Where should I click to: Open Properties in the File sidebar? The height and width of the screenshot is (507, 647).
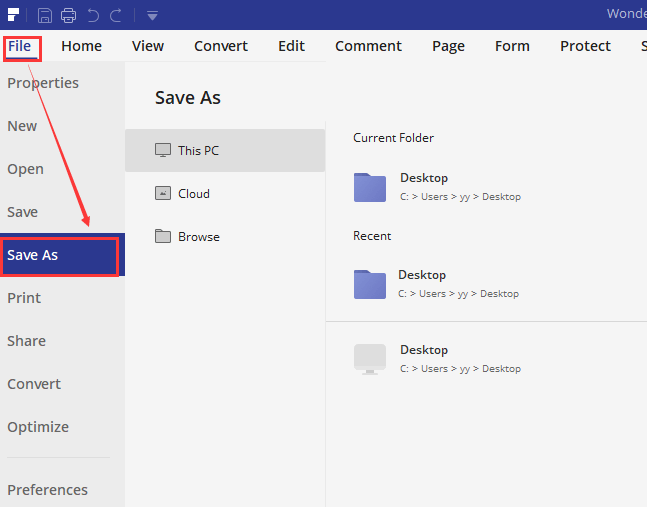point(43,83)
